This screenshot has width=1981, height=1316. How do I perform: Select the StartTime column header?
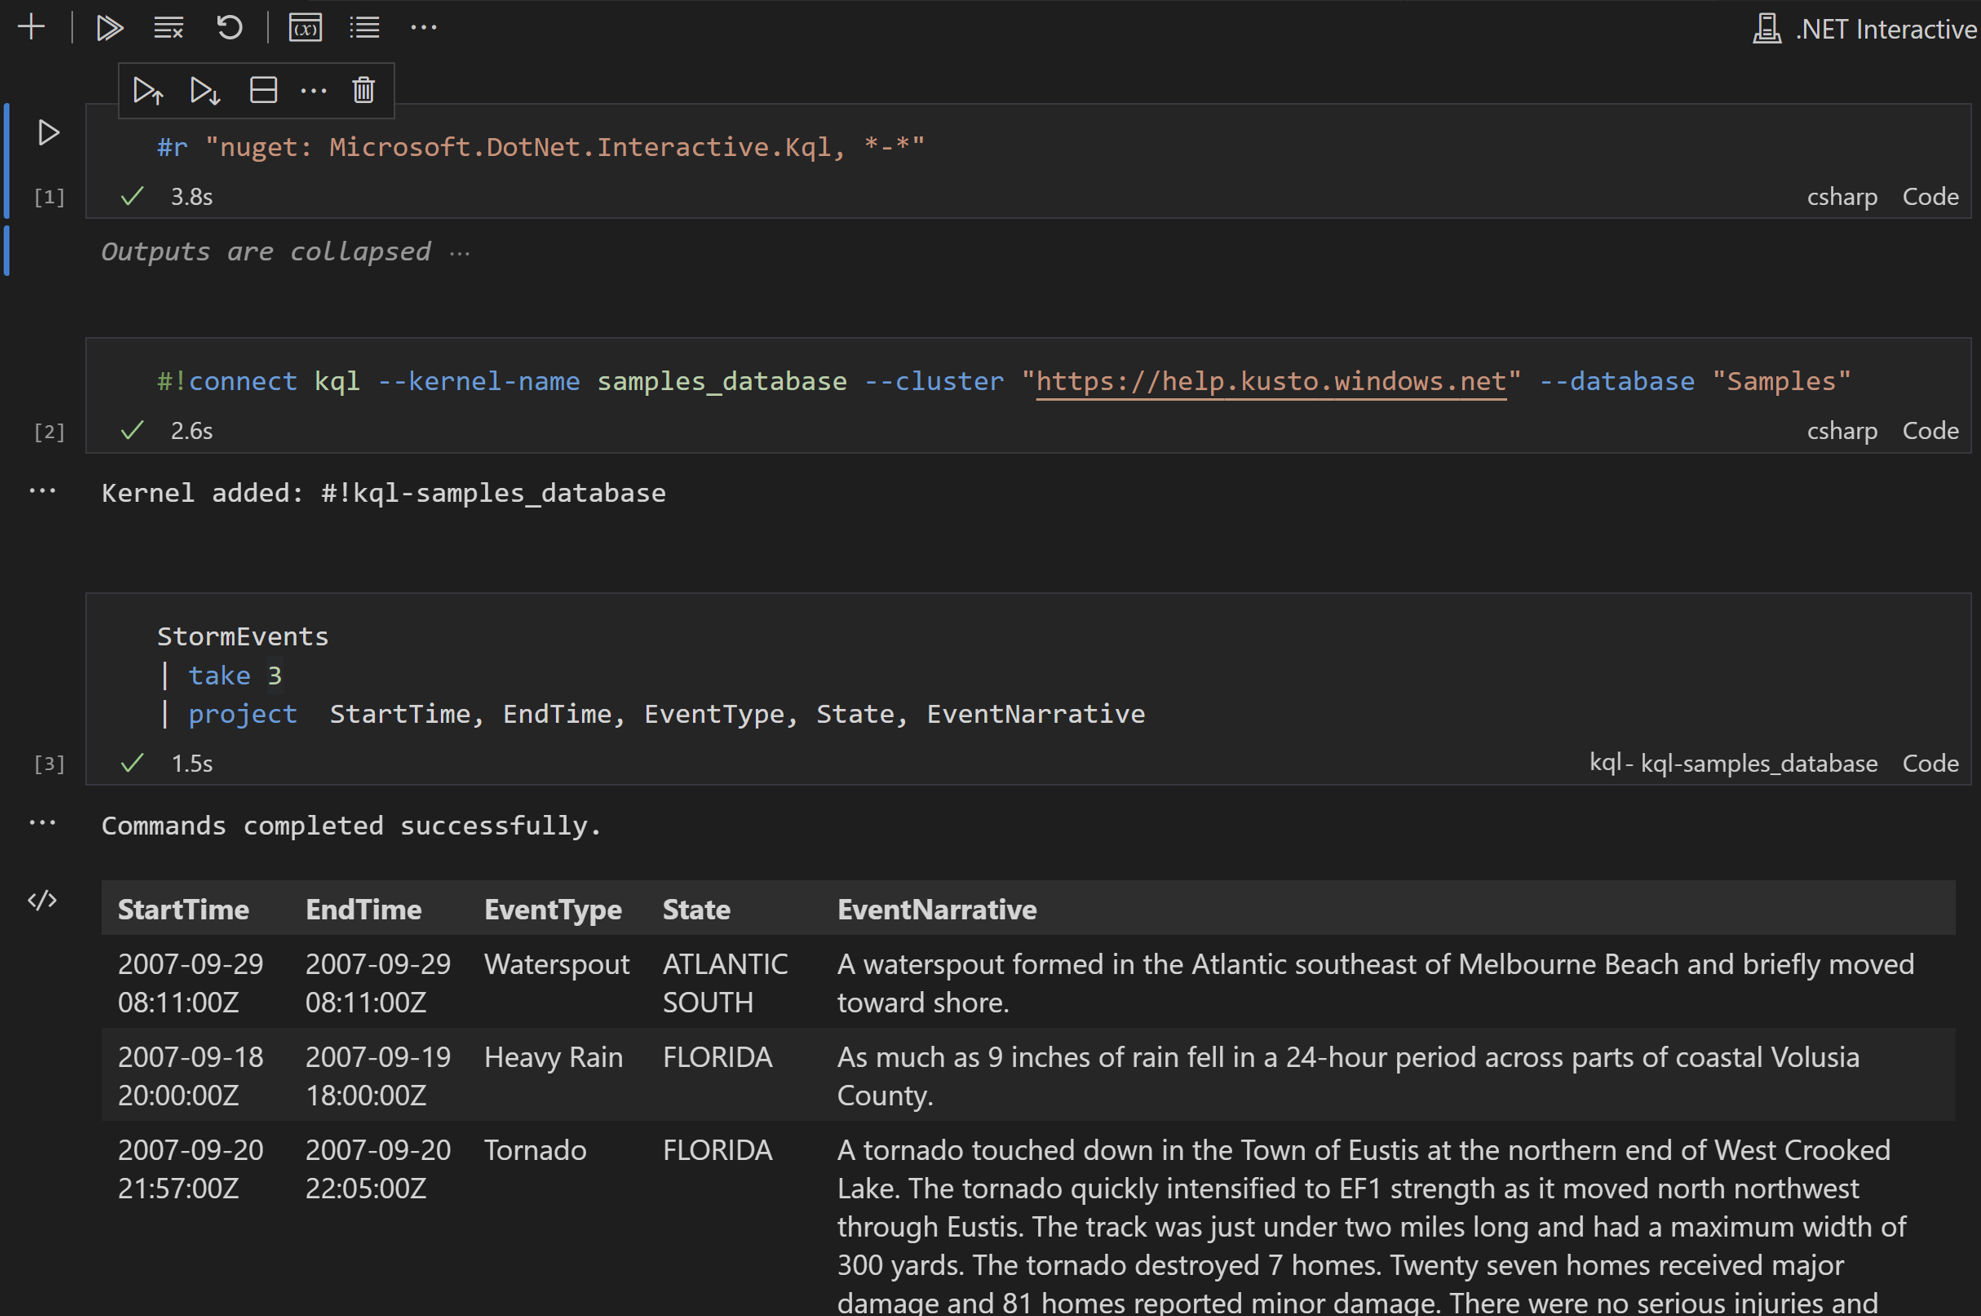point(183,909)
